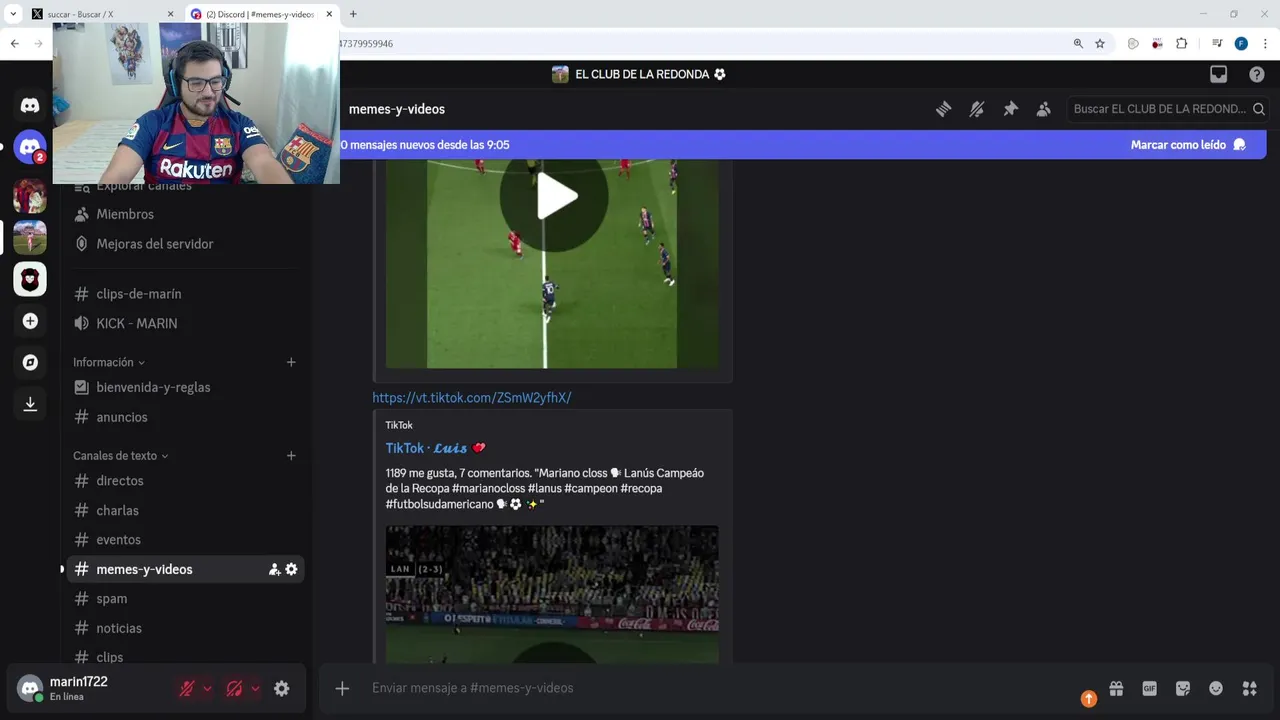Viewport: 1280px width, 720px height.
Task: Play the soccer video at top
Action: (553, 196)
